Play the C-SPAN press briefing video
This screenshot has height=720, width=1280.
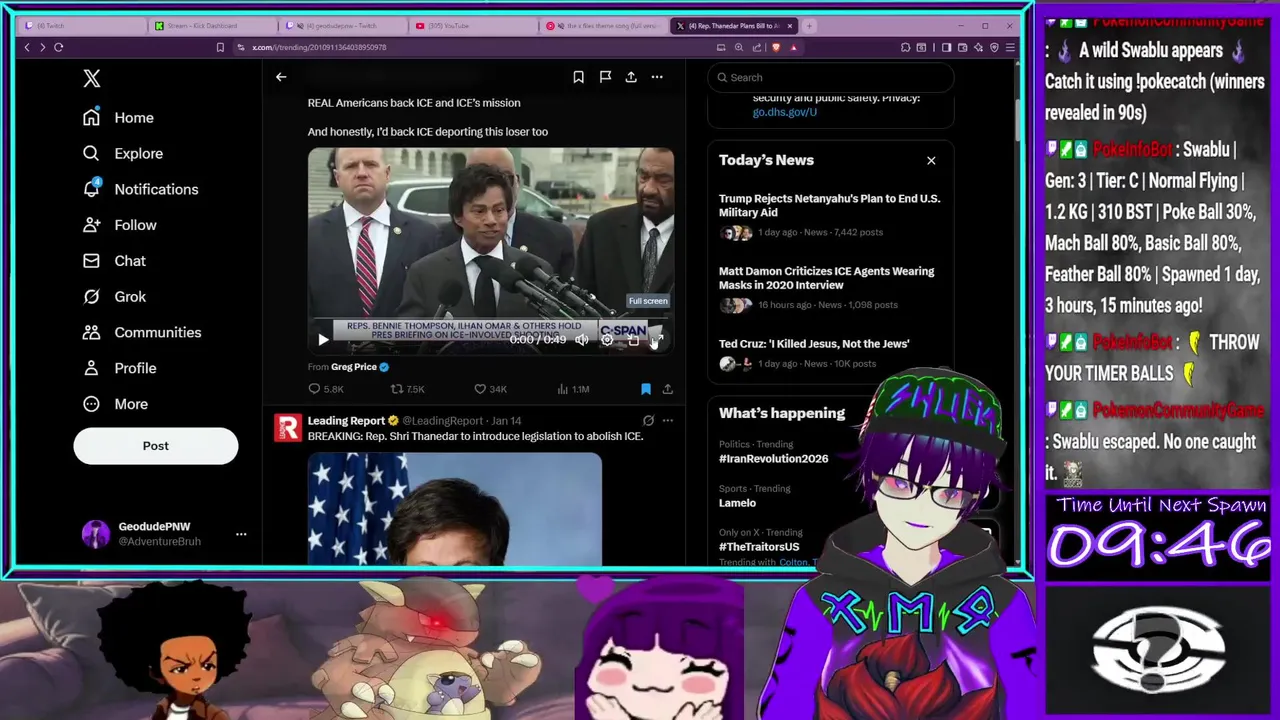tap(323, 340)
